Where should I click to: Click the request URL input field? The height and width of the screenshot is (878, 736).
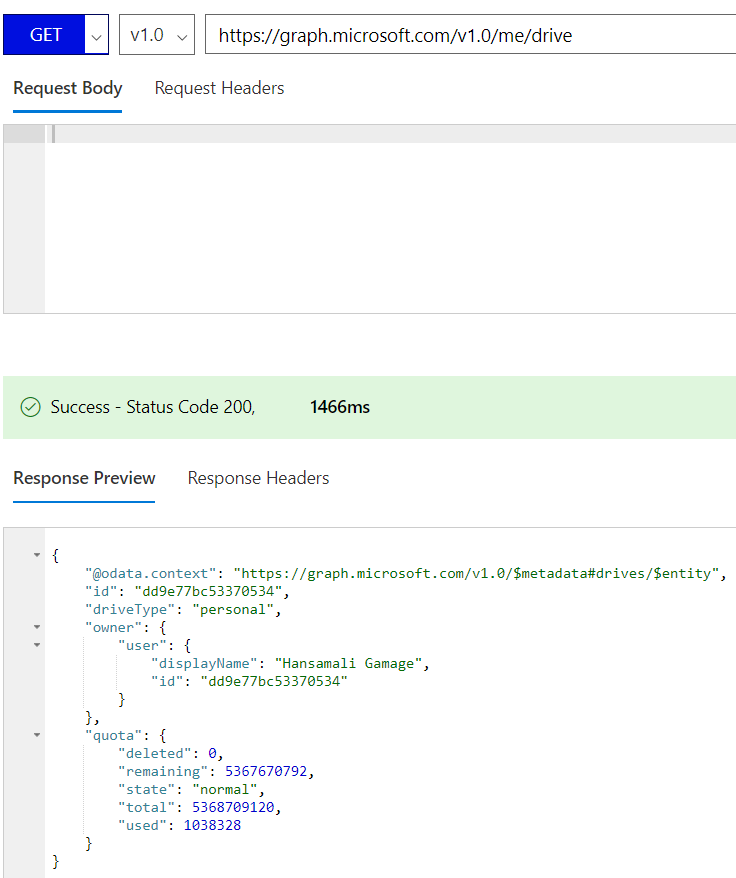(x=471, y=35)
